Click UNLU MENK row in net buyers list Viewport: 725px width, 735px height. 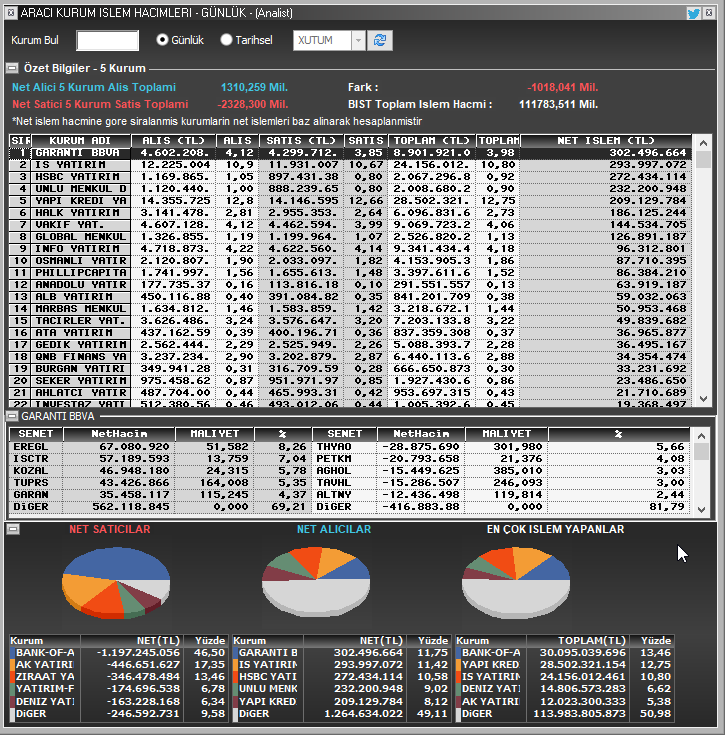341,689
